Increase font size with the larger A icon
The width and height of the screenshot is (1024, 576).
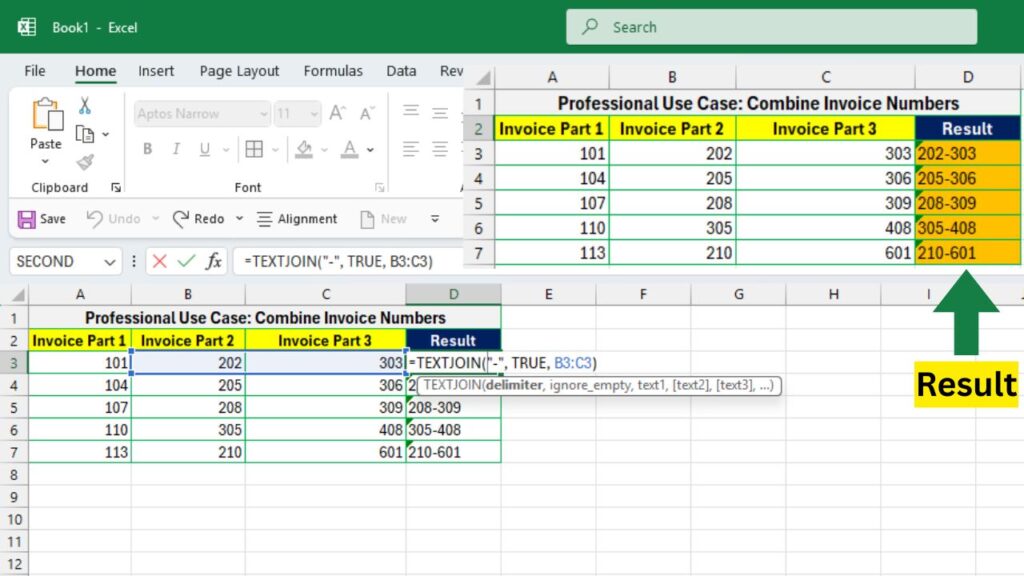click(x=337, y=113)
